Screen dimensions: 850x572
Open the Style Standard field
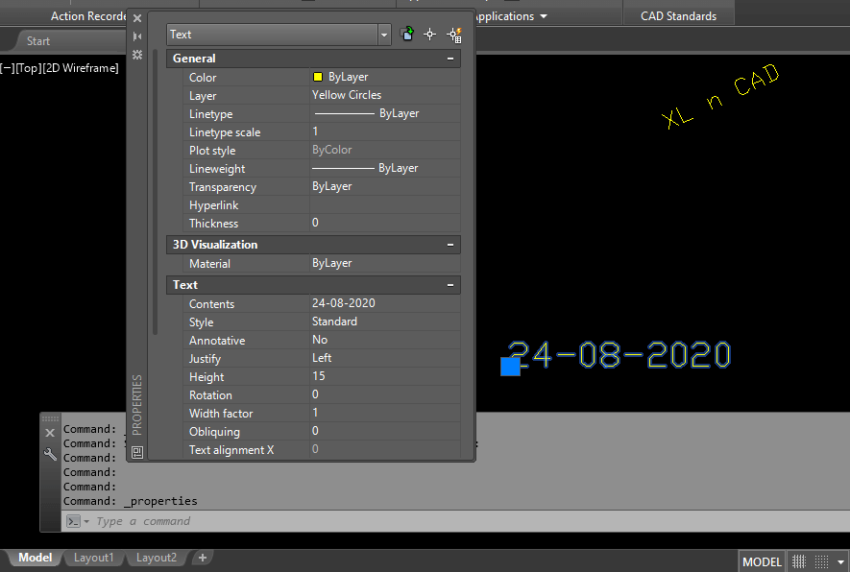[384, 322]
